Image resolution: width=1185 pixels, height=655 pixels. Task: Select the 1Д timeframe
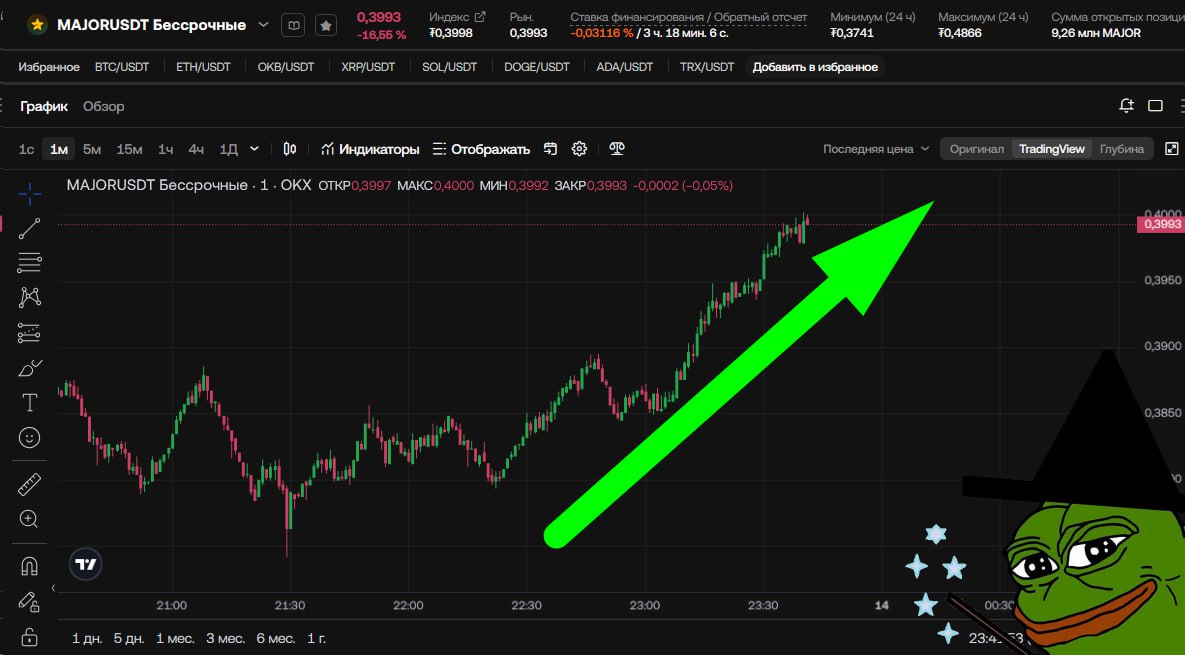[228, 150]
